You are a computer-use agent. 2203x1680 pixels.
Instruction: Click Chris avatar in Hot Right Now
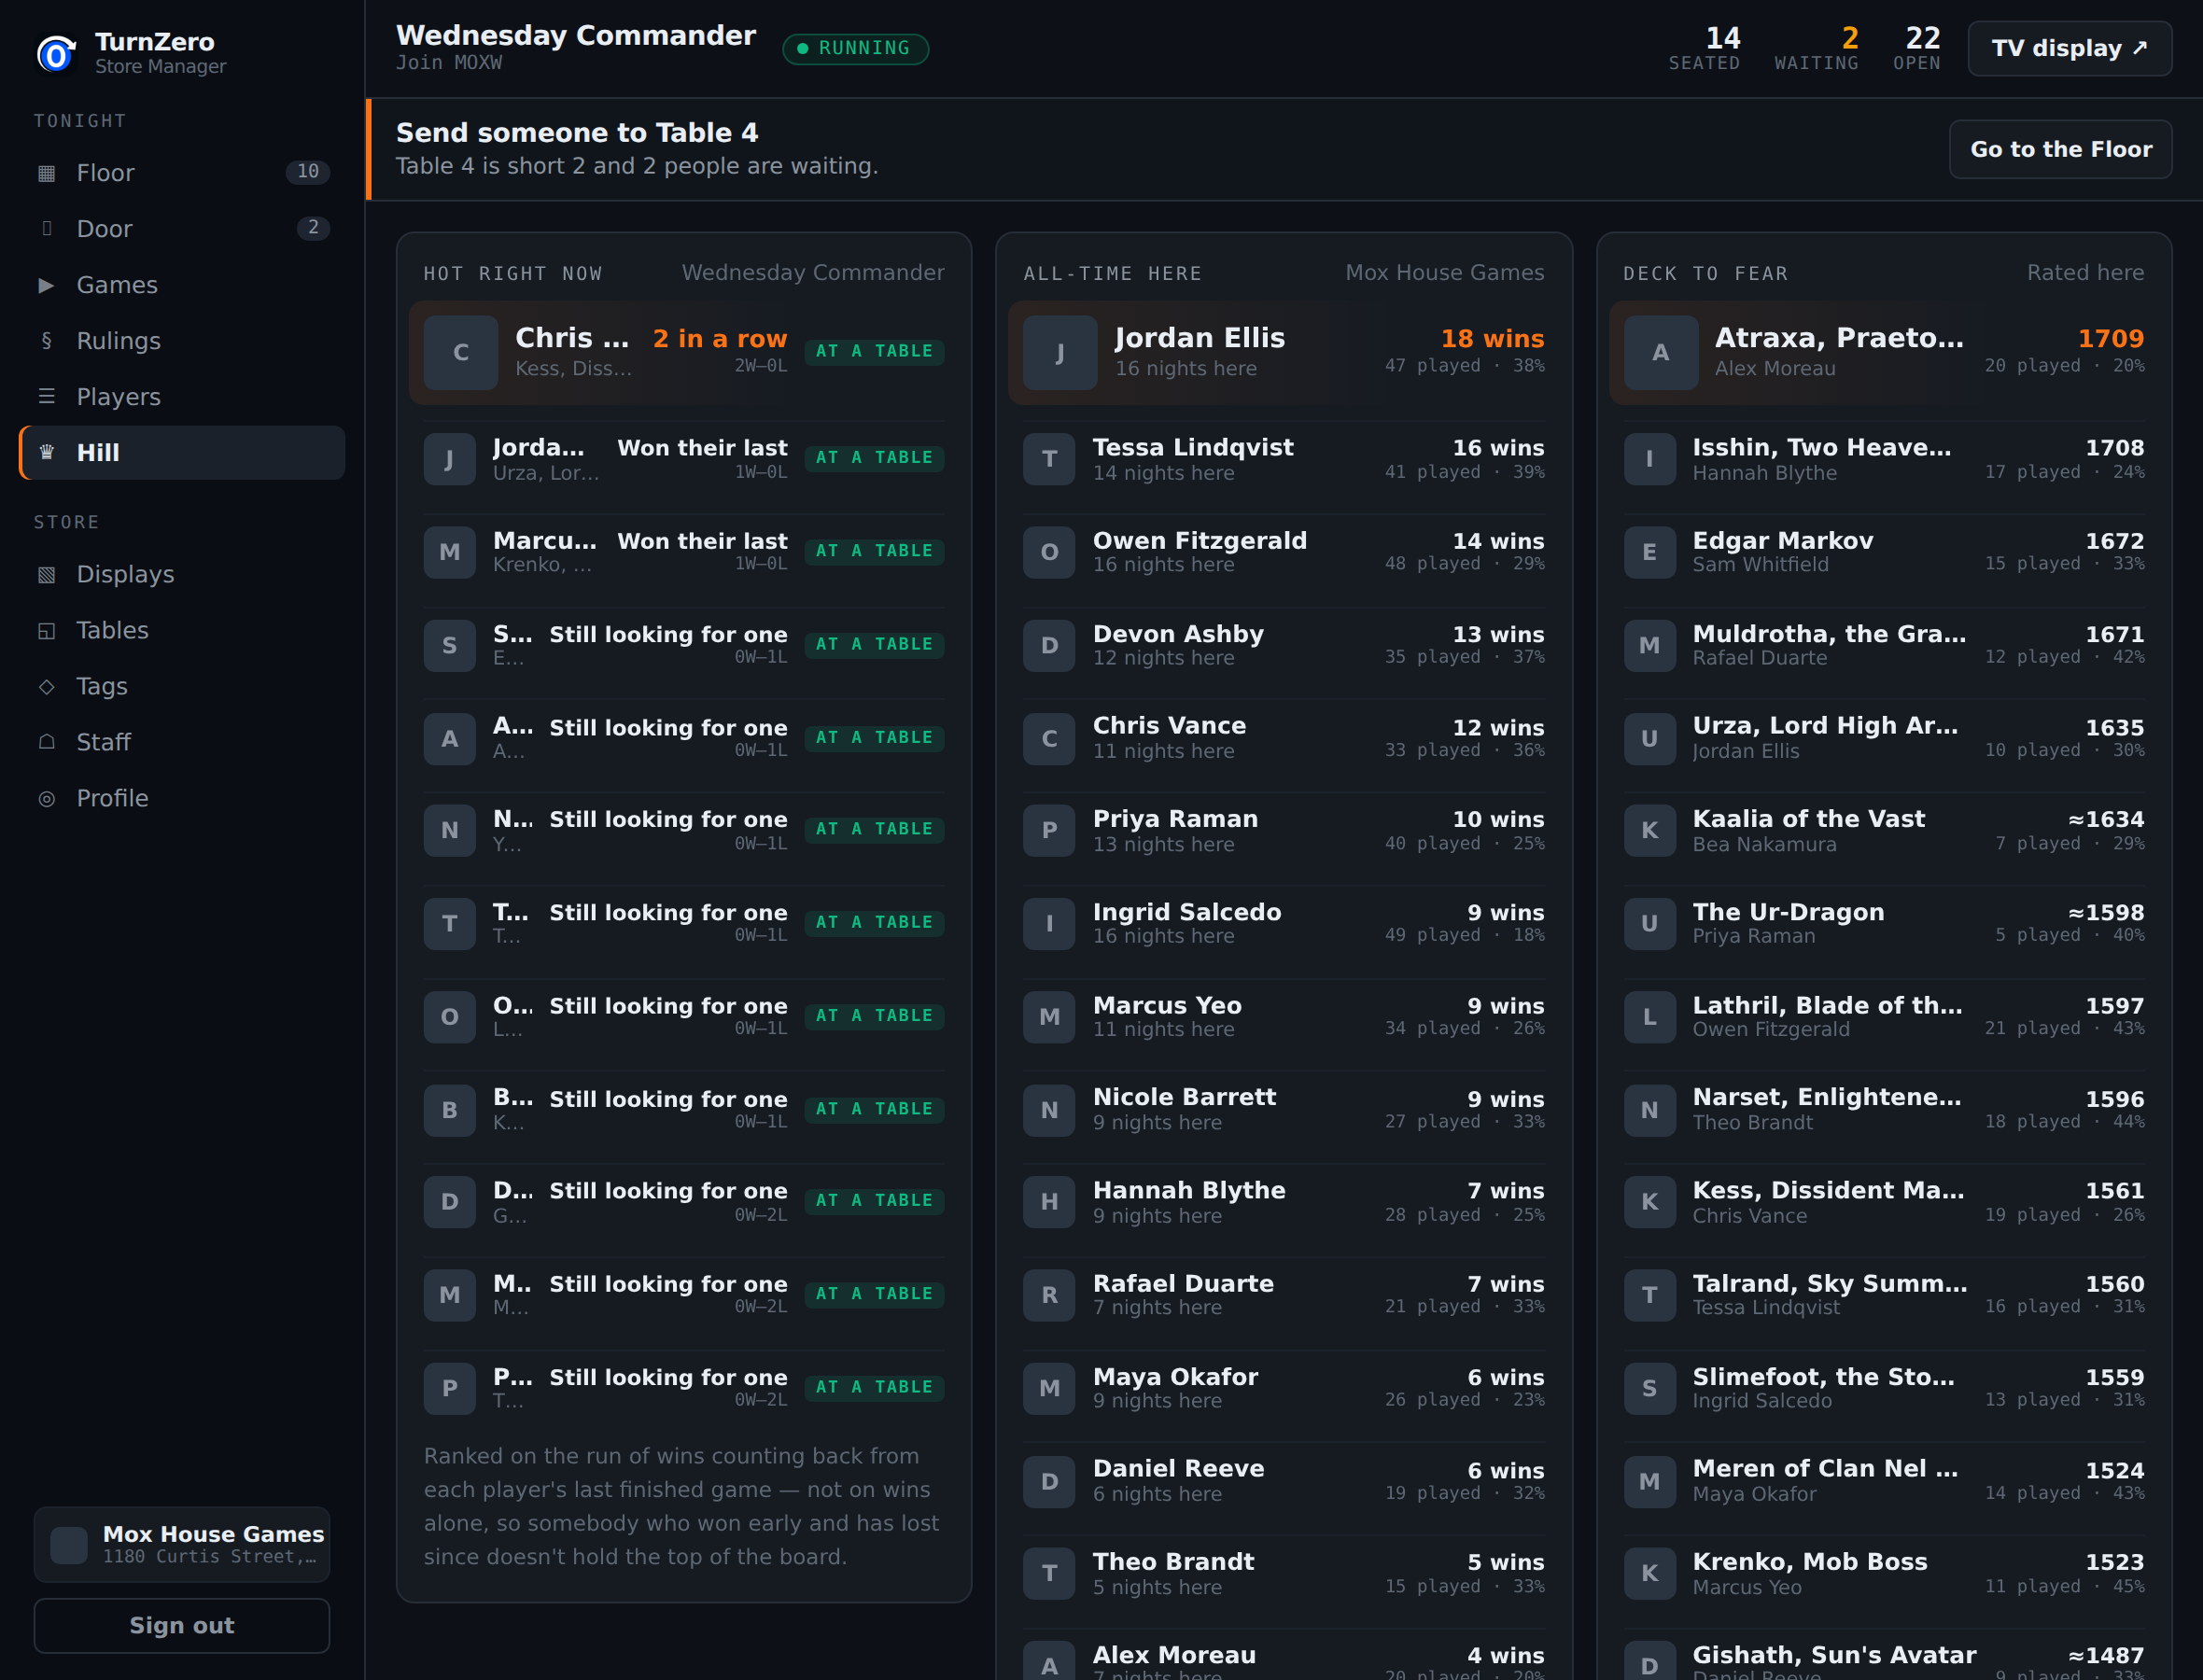coord(460,353)
